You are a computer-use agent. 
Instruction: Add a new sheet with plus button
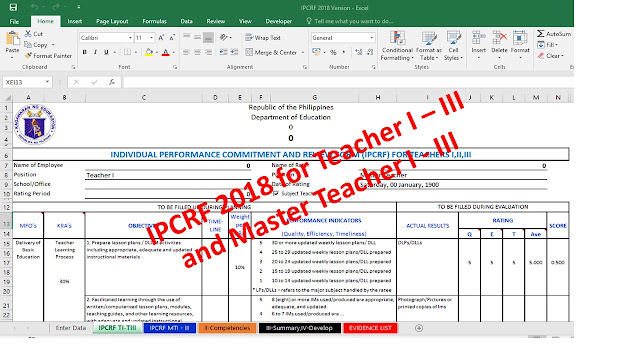419,328
